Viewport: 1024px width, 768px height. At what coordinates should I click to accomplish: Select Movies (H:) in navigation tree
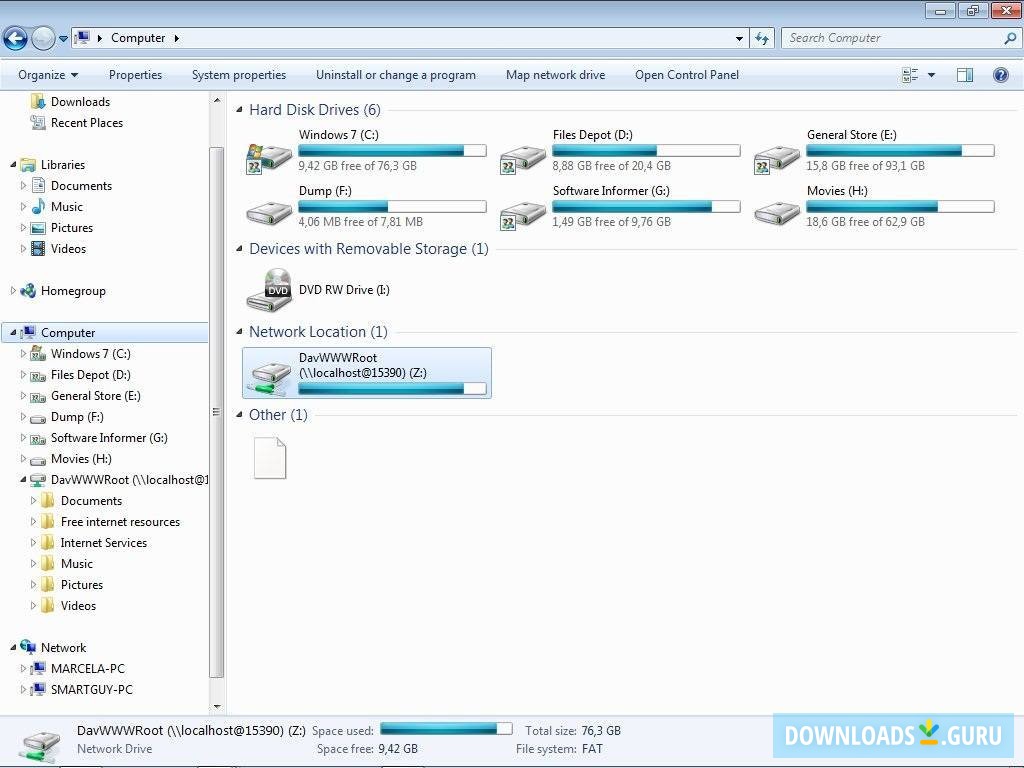[81, 458]
